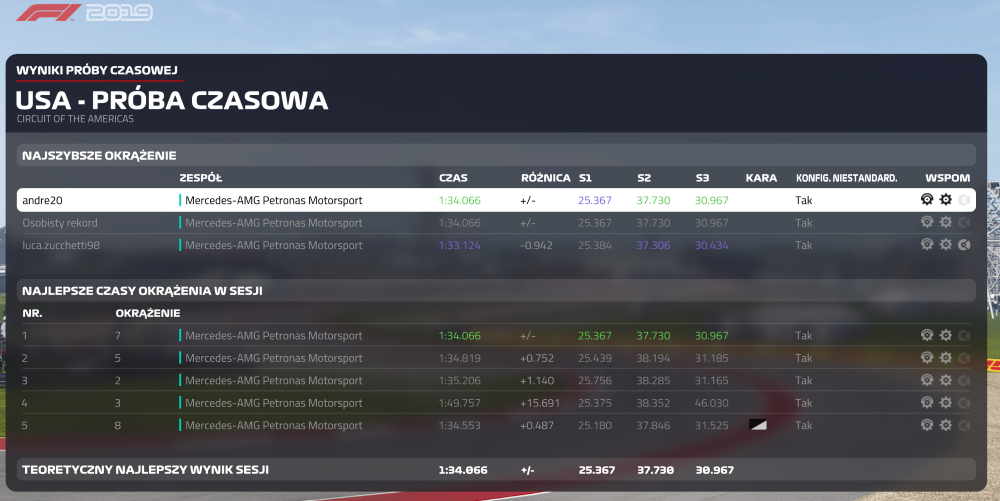Click traction control icon for lap 1:49.757

click(927, 403)
